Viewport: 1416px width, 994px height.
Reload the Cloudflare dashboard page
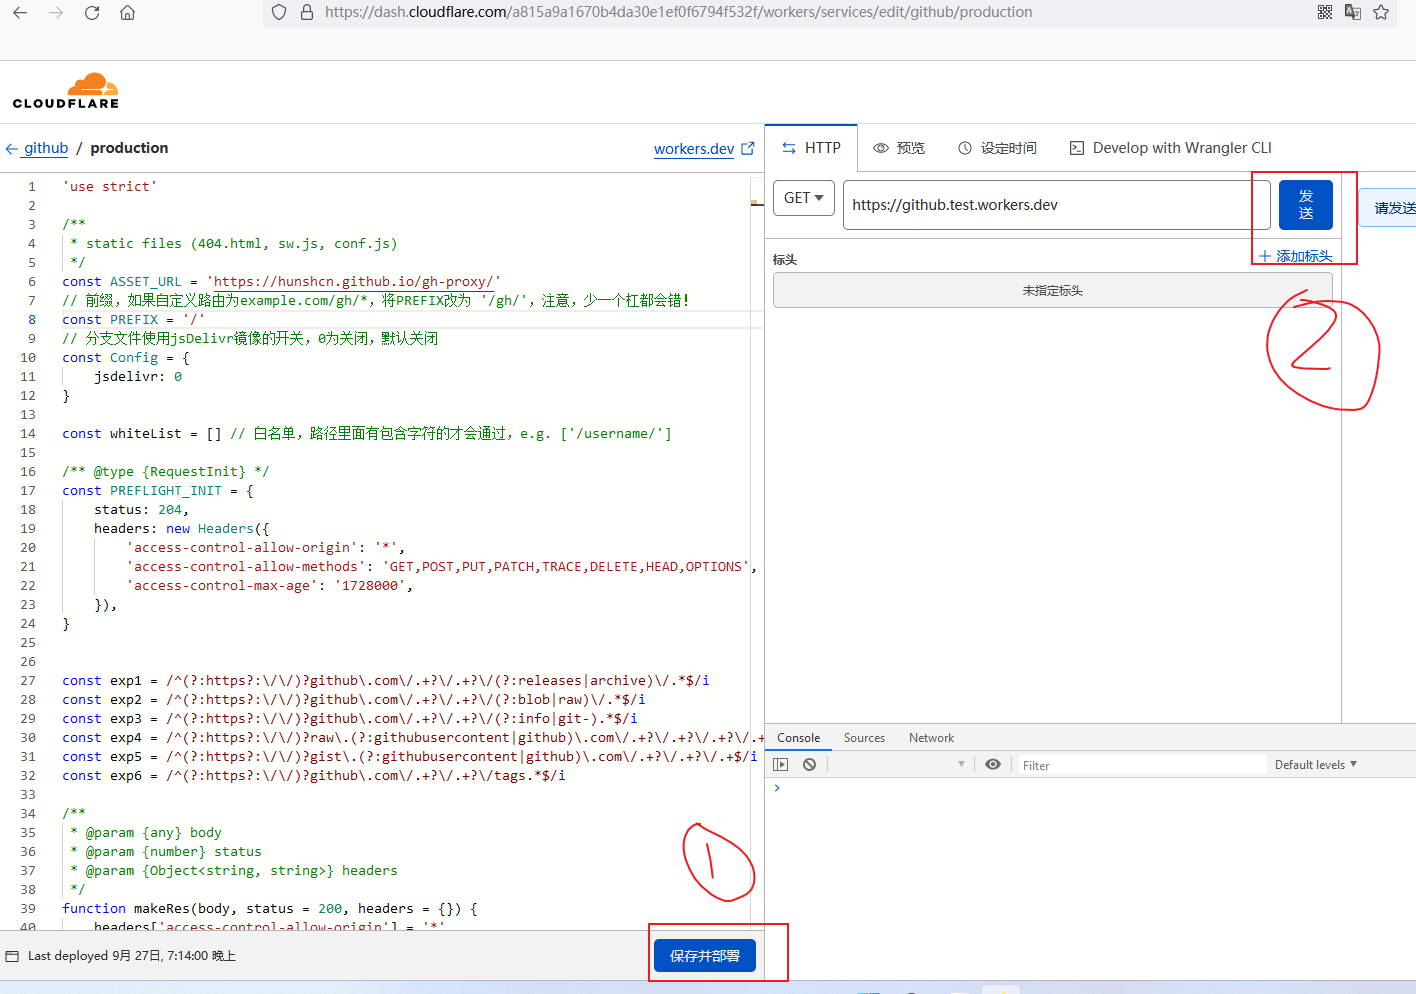coord(92,13)
